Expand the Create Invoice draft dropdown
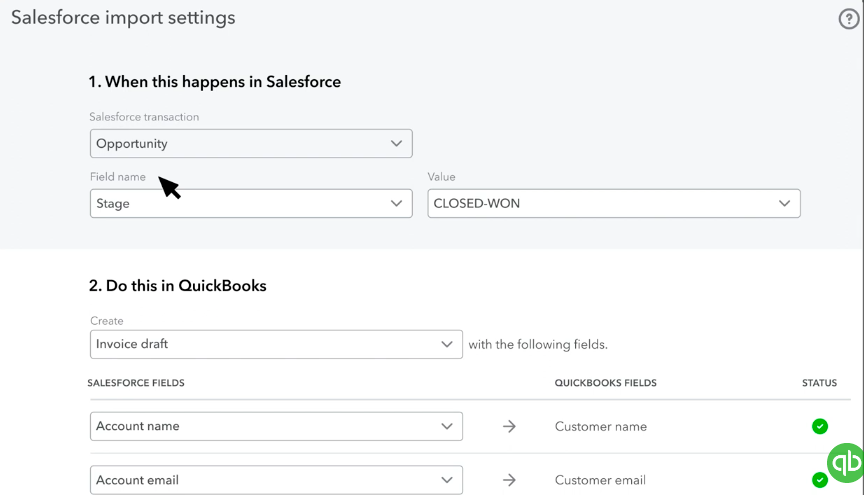The height and width of the screenshot is (502, 864). (x=276, y=345)
